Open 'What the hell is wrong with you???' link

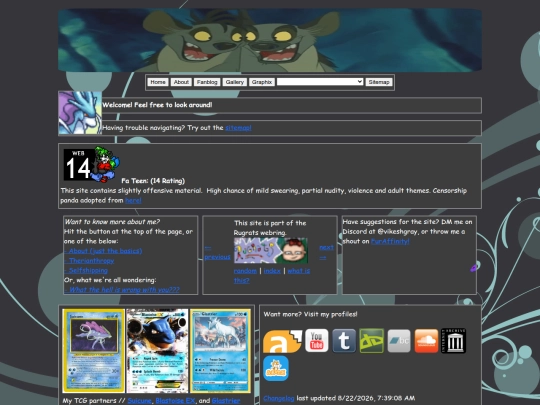tap(122, 290)
